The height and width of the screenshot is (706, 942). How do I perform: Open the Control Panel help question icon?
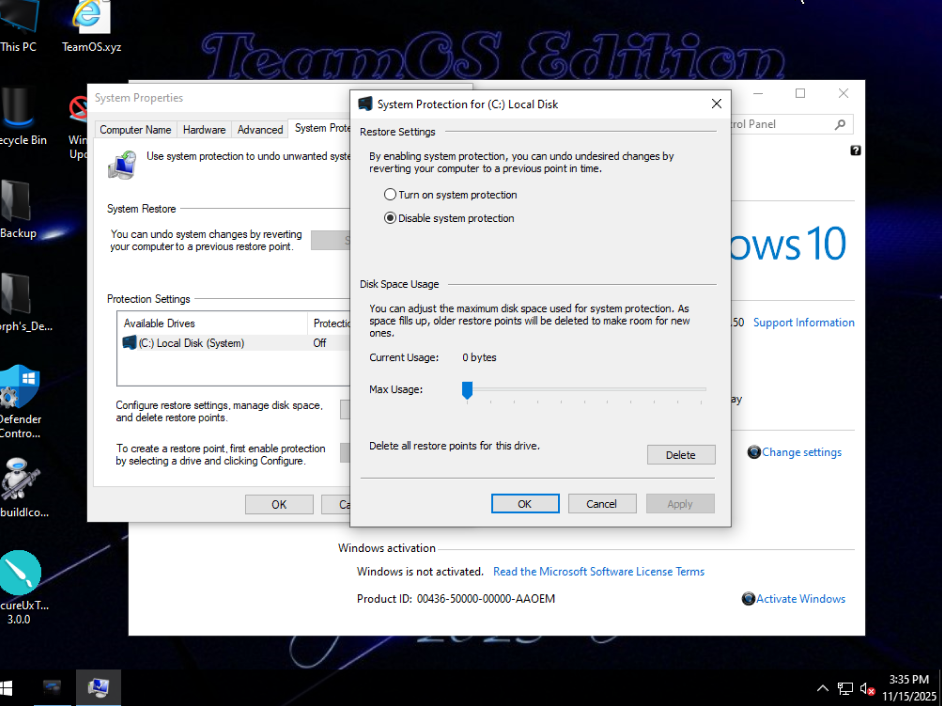tap(855, 150)
